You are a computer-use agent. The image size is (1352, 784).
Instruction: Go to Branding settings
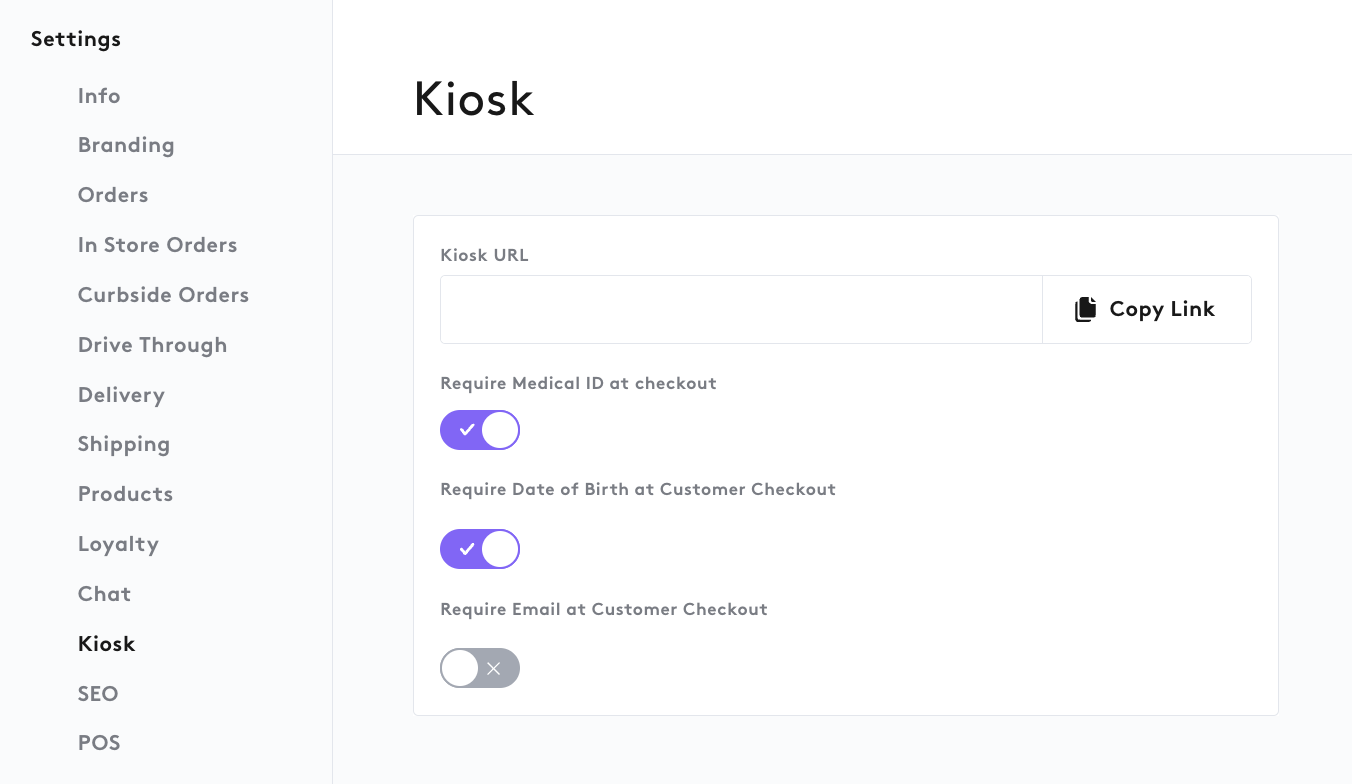click(x=126, y=145)
